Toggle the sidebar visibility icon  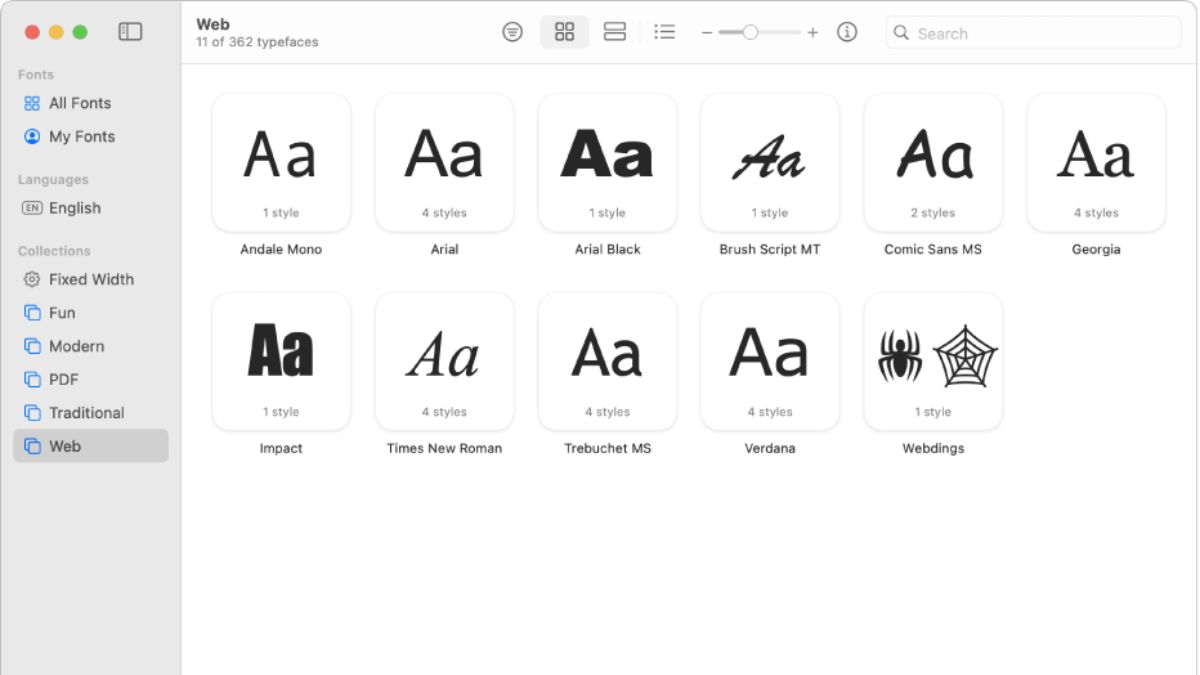coord(130,32)
